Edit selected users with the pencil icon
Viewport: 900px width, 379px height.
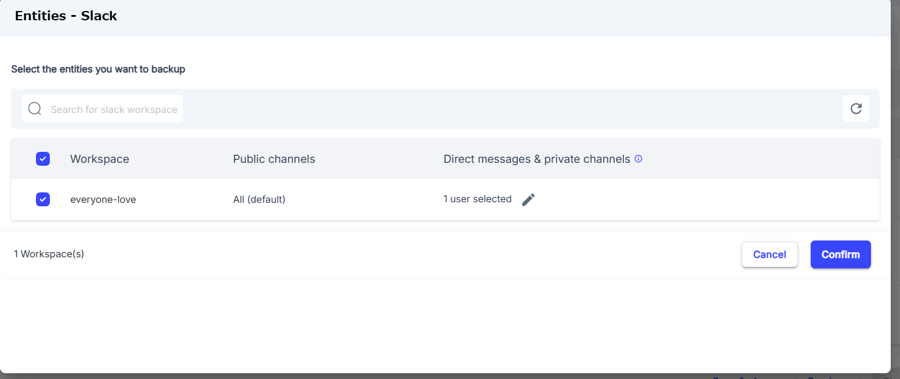(x=528, y=199)
